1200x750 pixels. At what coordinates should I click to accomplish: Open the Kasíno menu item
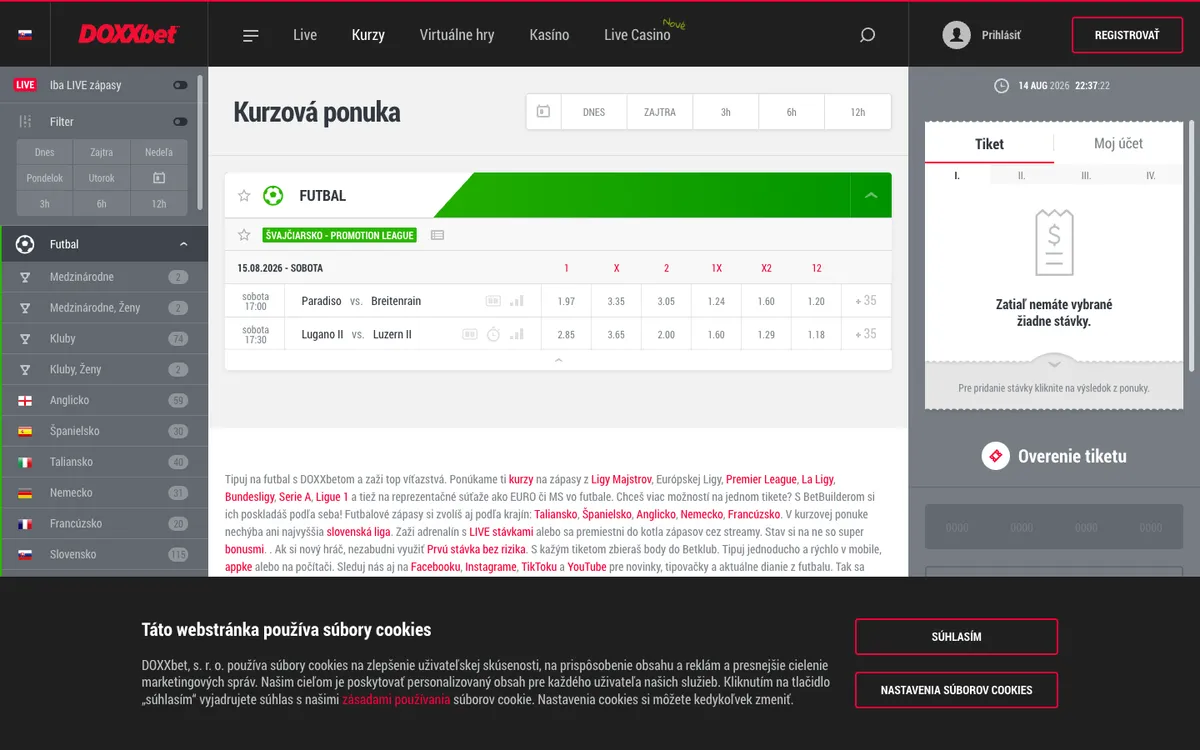[x=549, y=35]
